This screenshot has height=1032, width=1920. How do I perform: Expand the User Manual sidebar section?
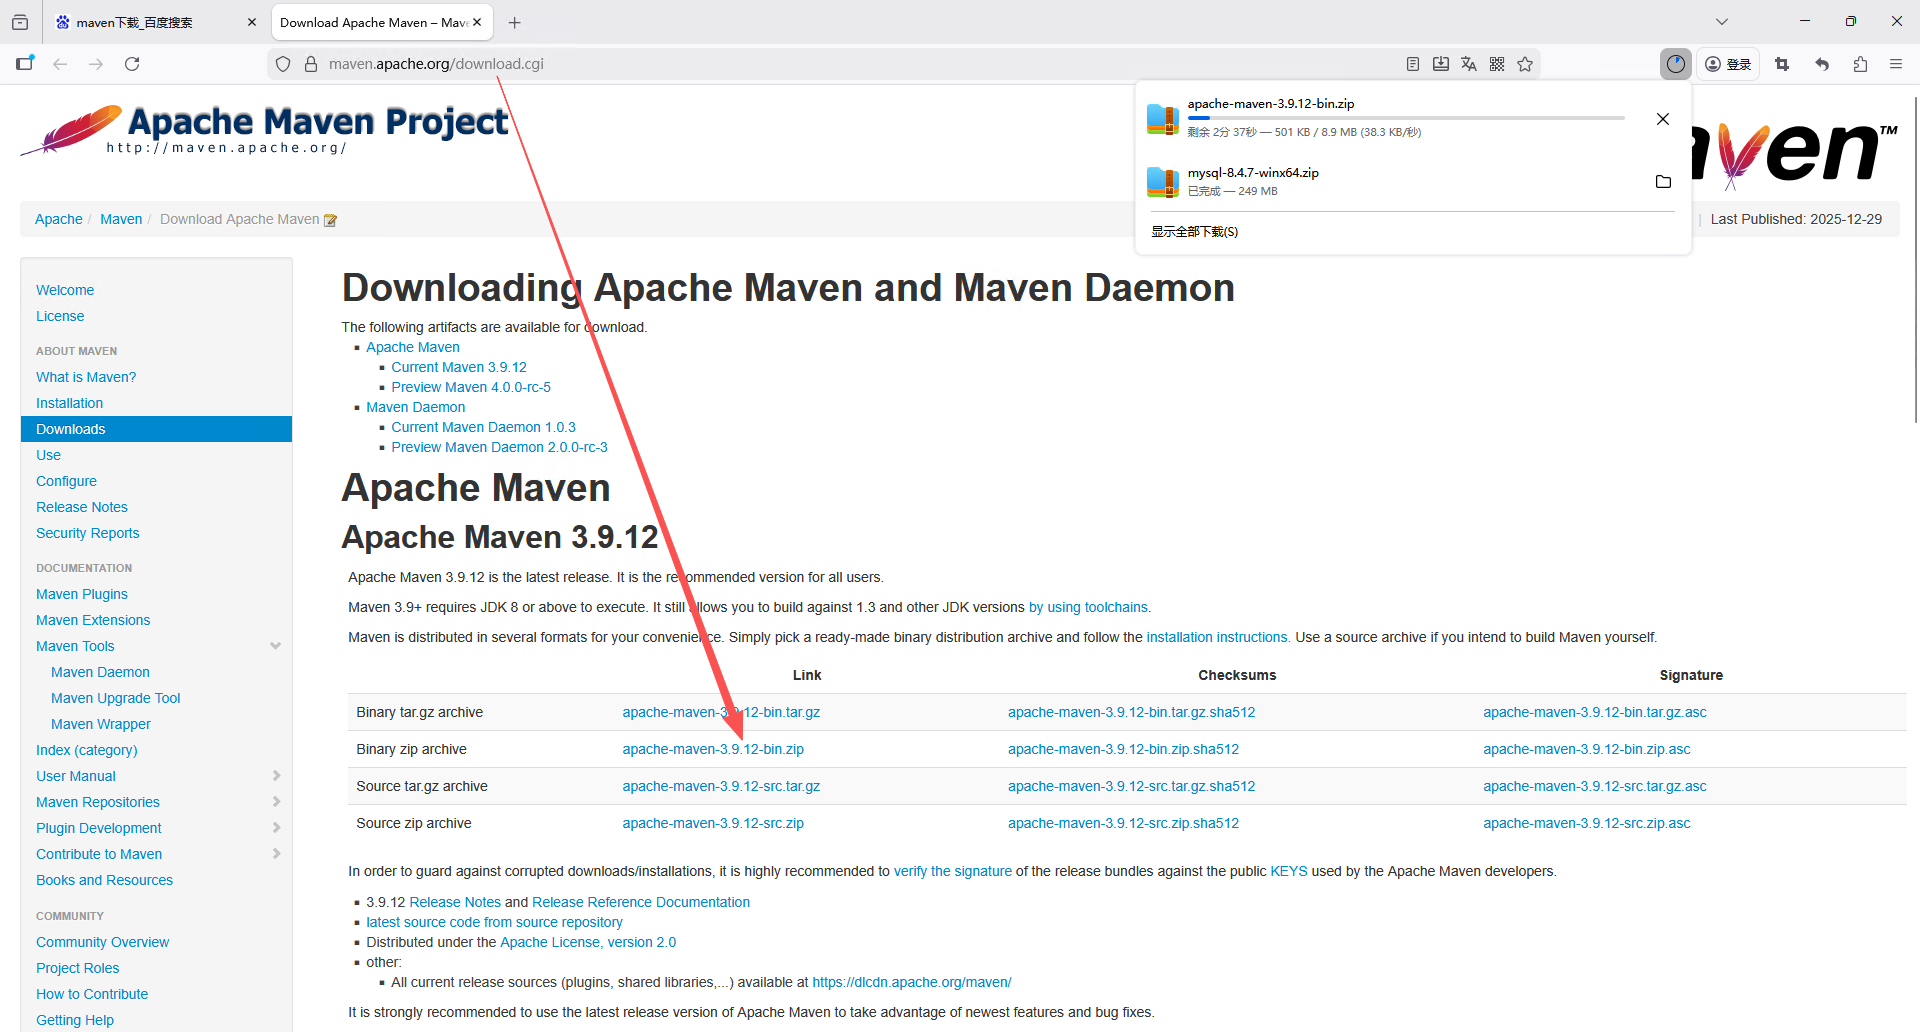[x=276, y=776]
